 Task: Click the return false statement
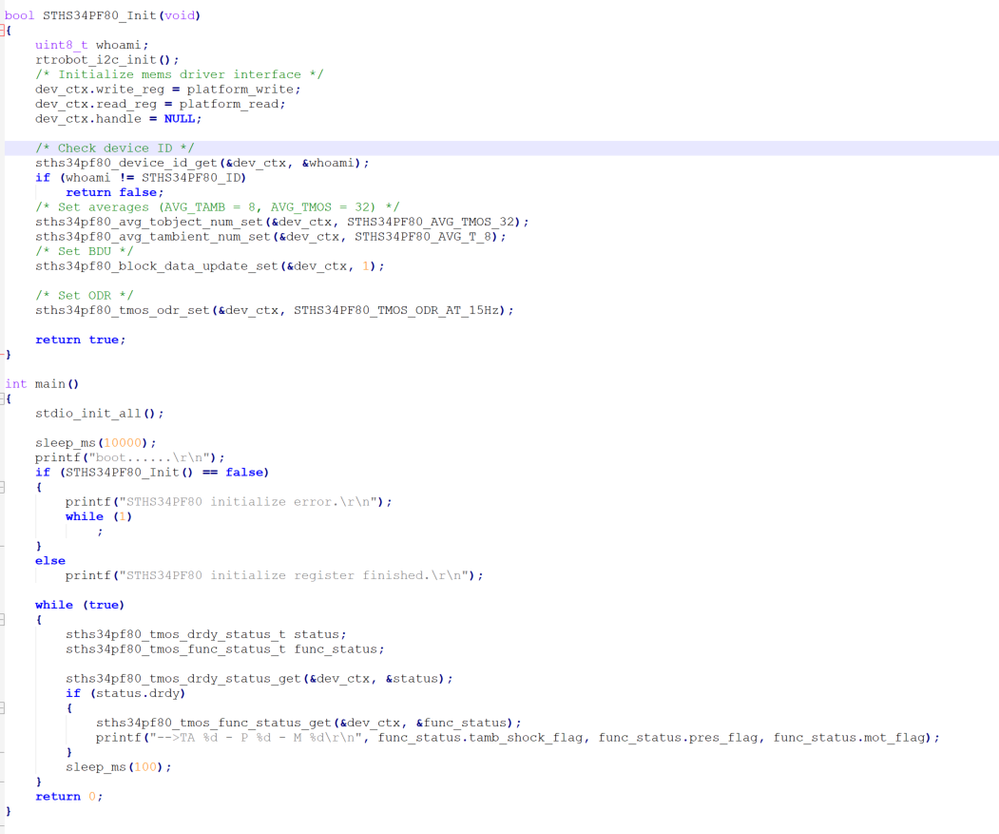click(x=110, y=192)
